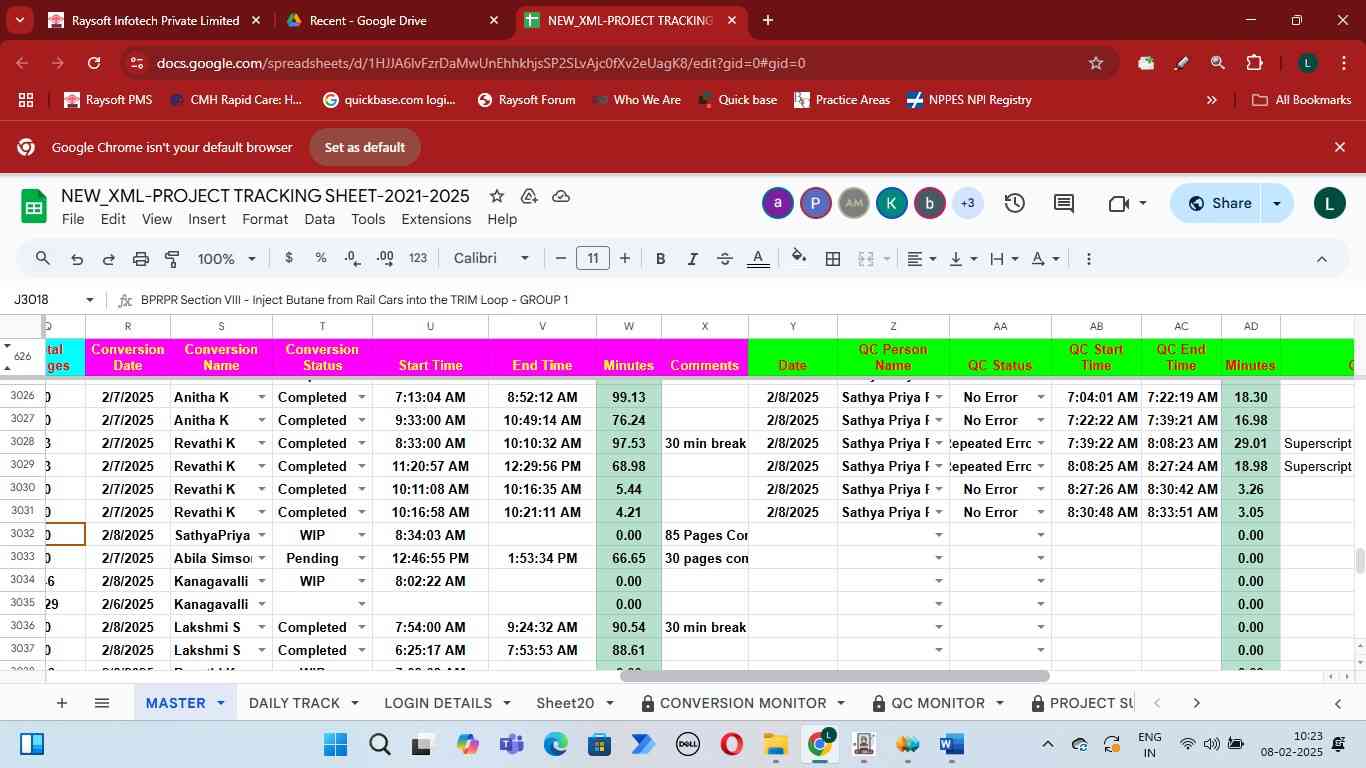This screenshot has height=768, width=1366.
Task: Open the text wrapping dropdown
Action: tap(1004, 259)
